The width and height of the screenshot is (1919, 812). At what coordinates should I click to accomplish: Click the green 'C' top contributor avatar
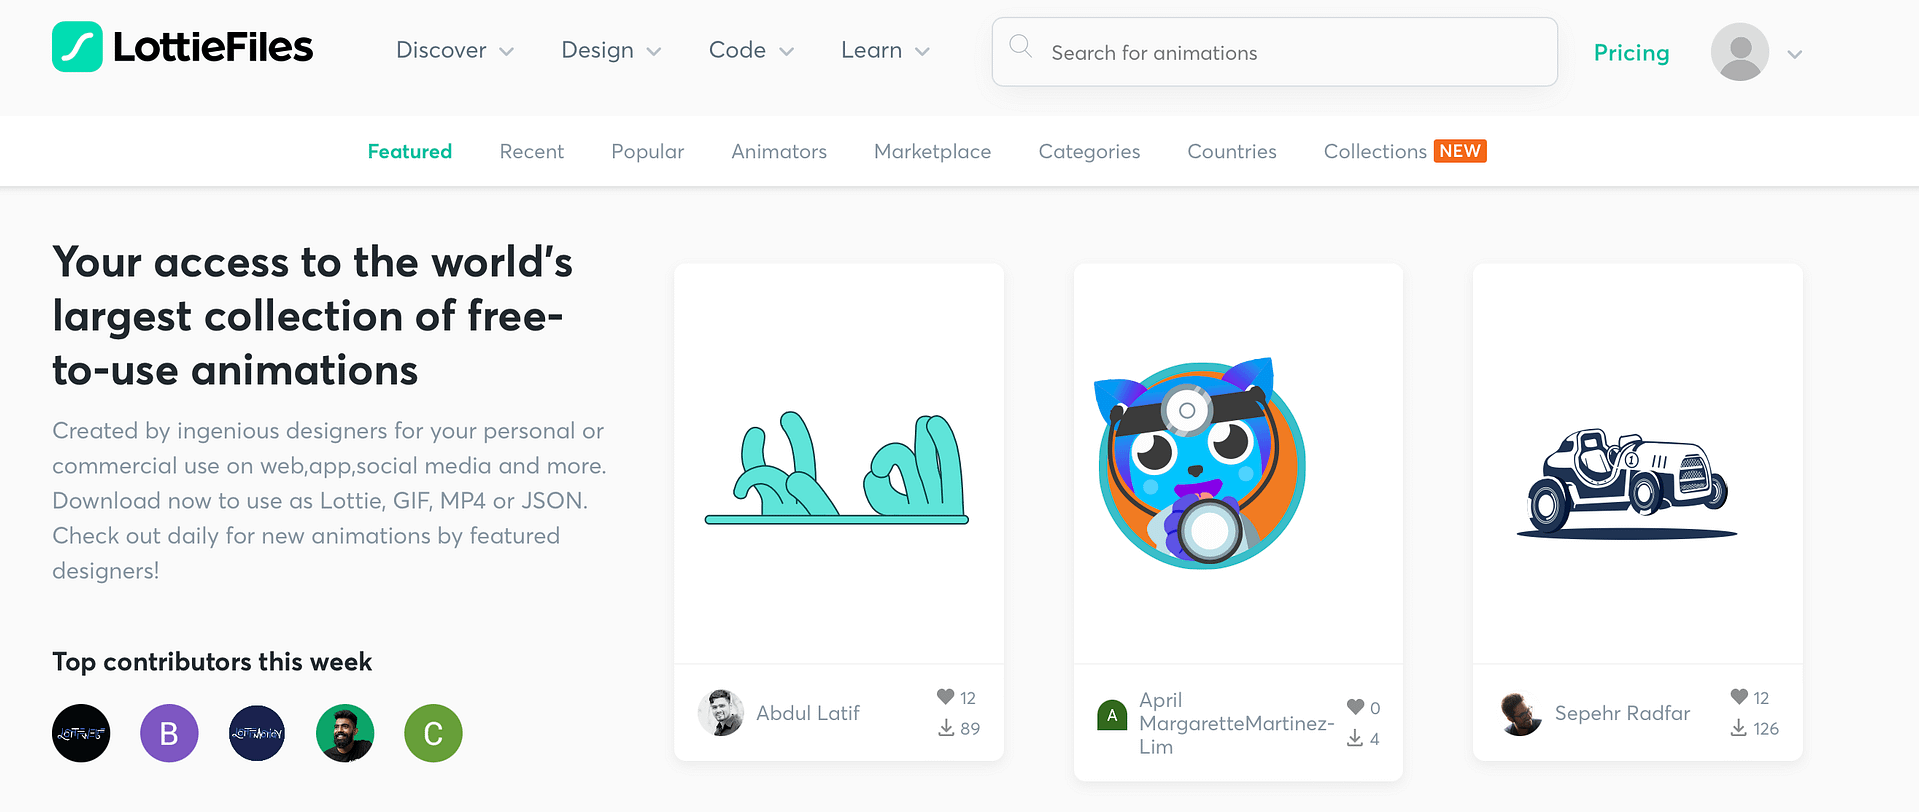433,733
